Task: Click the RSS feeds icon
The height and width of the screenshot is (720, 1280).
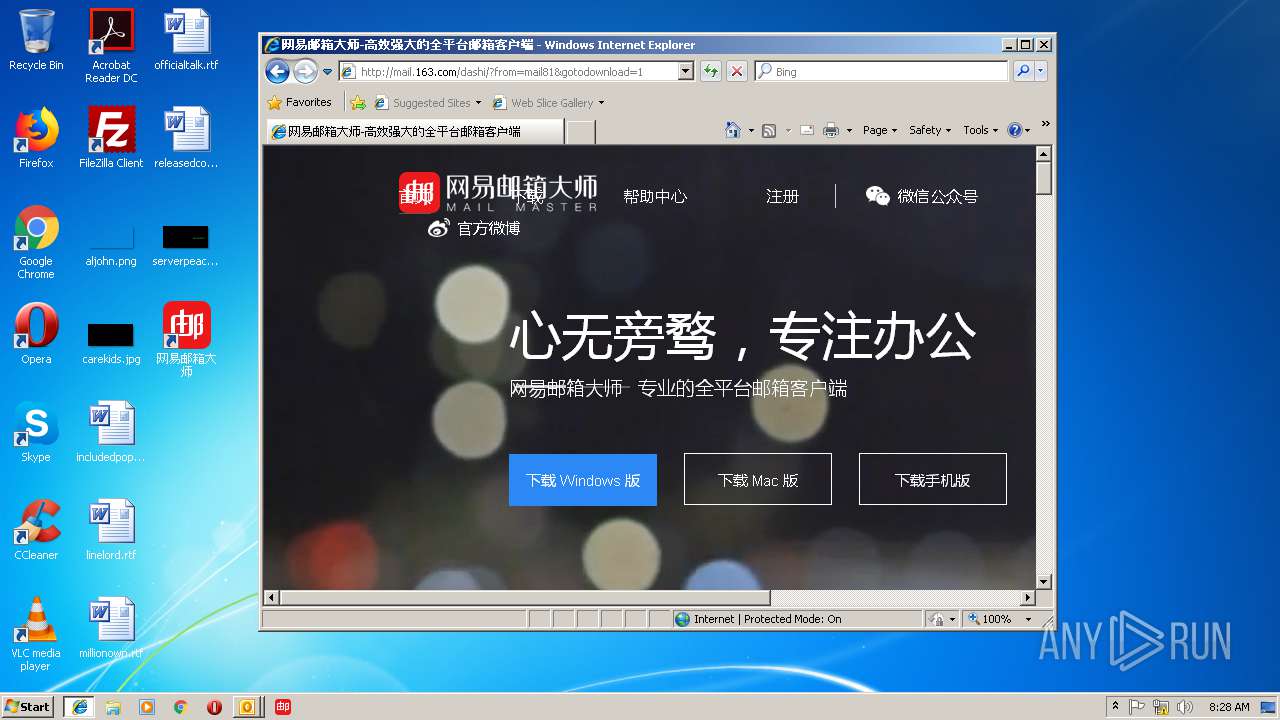Action: (x=769, y=130)
